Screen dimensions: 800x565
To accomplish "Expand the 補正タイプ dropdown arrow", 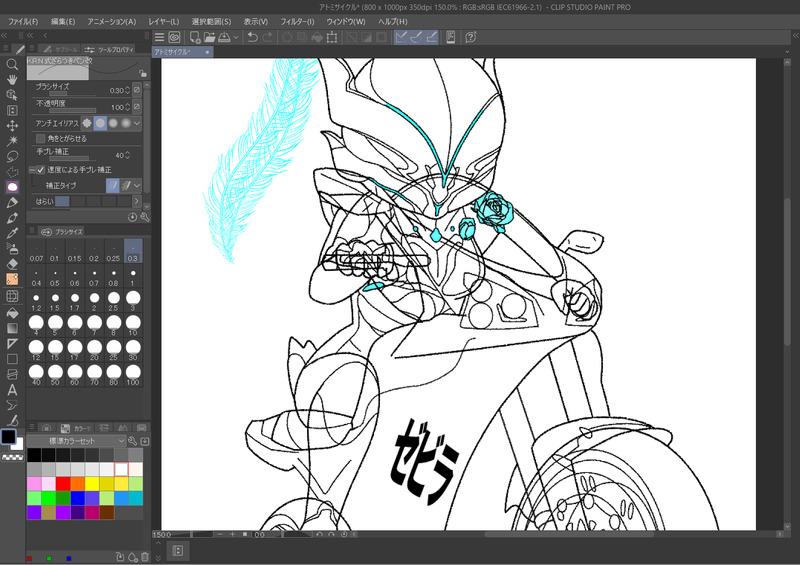I will (x=137, y=186).
